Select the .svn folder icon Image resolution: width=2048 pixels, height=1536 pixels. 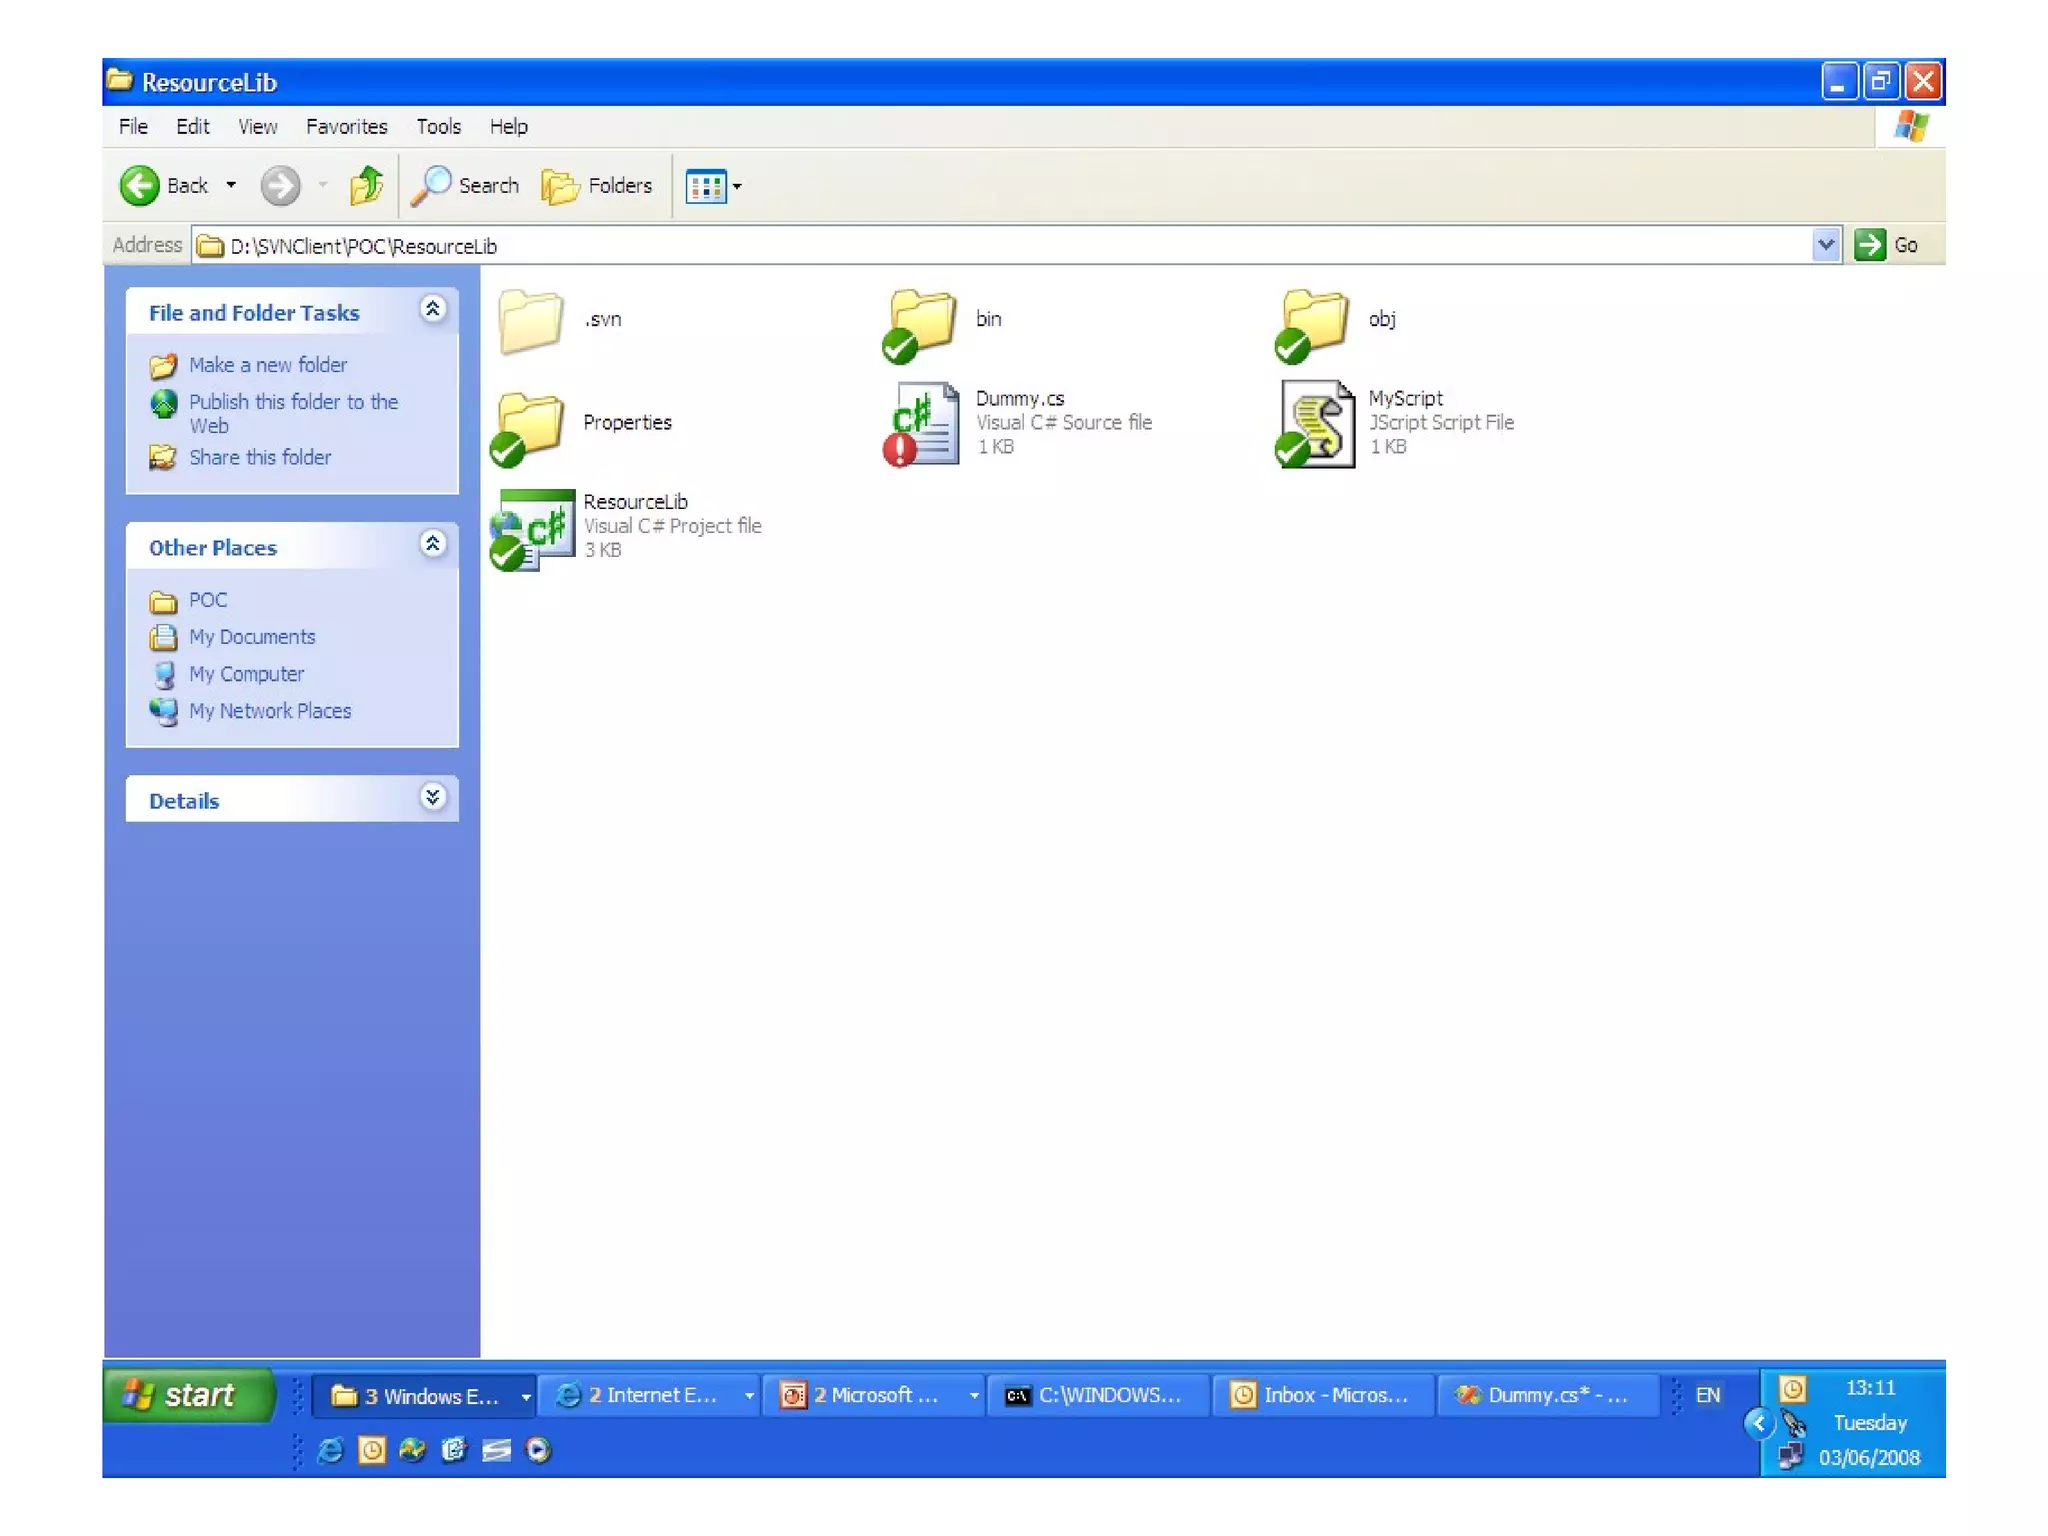[530, 320]
